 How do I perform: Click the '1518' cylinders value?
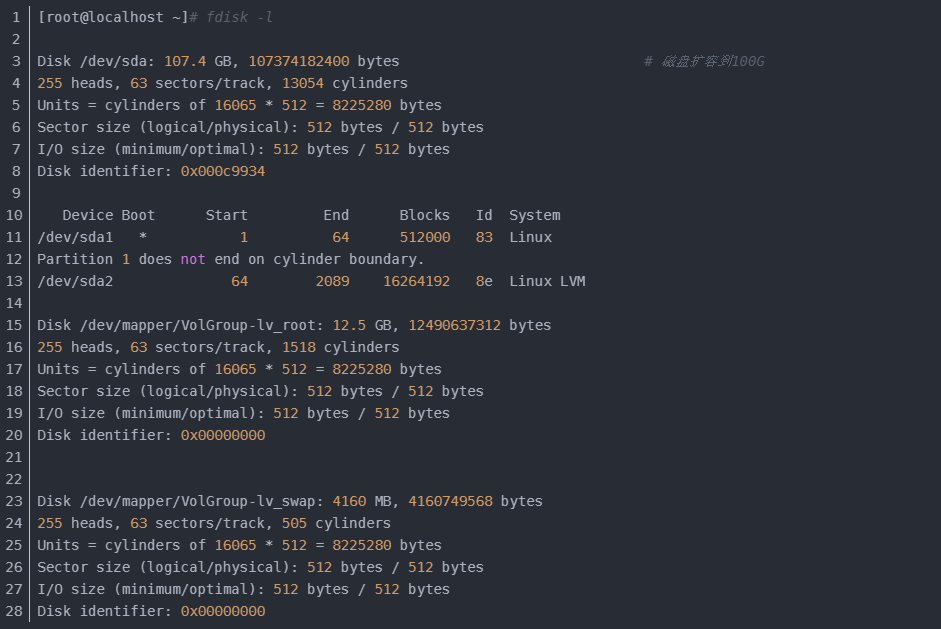coord(299,348)
